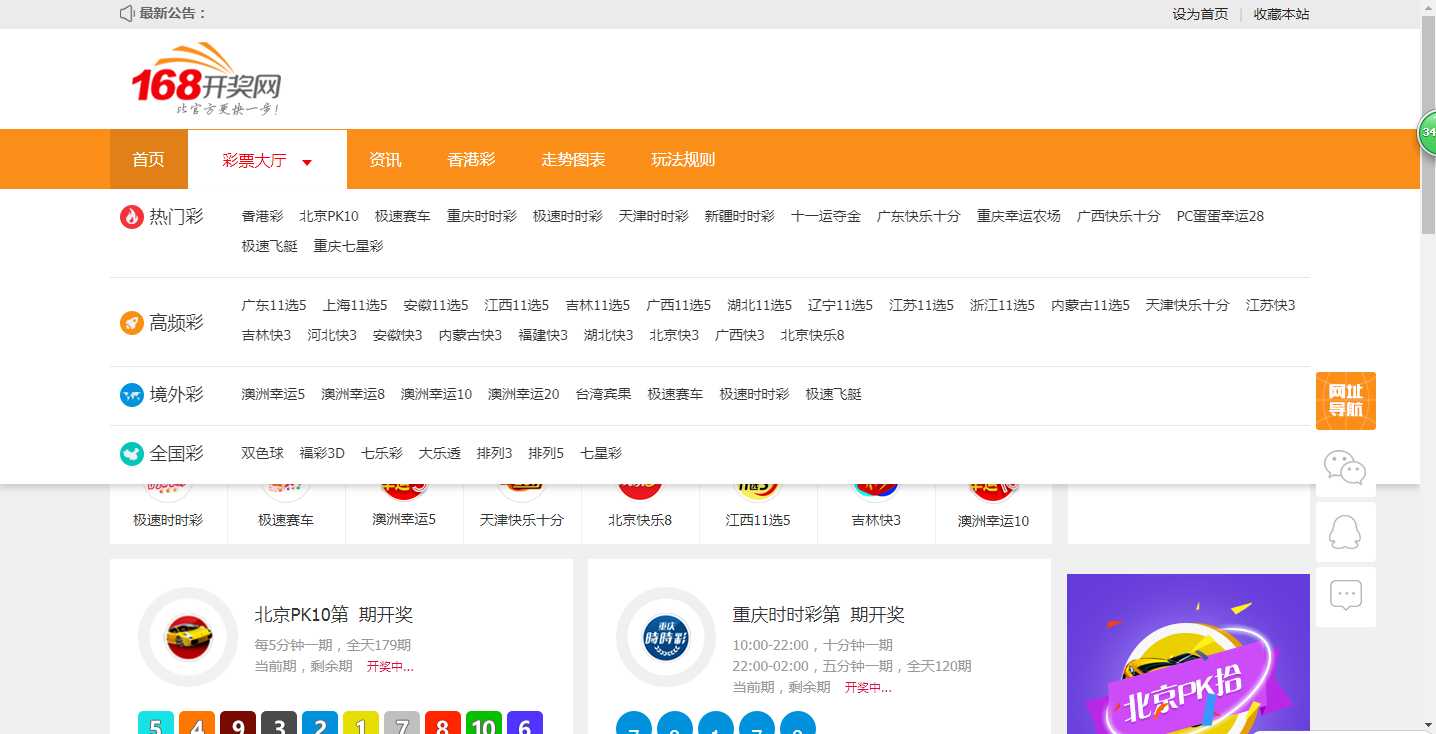This screenshot has width=1436, height=734.
Task: Click the 境外彩 globe icon
Action: click(131, 395)
